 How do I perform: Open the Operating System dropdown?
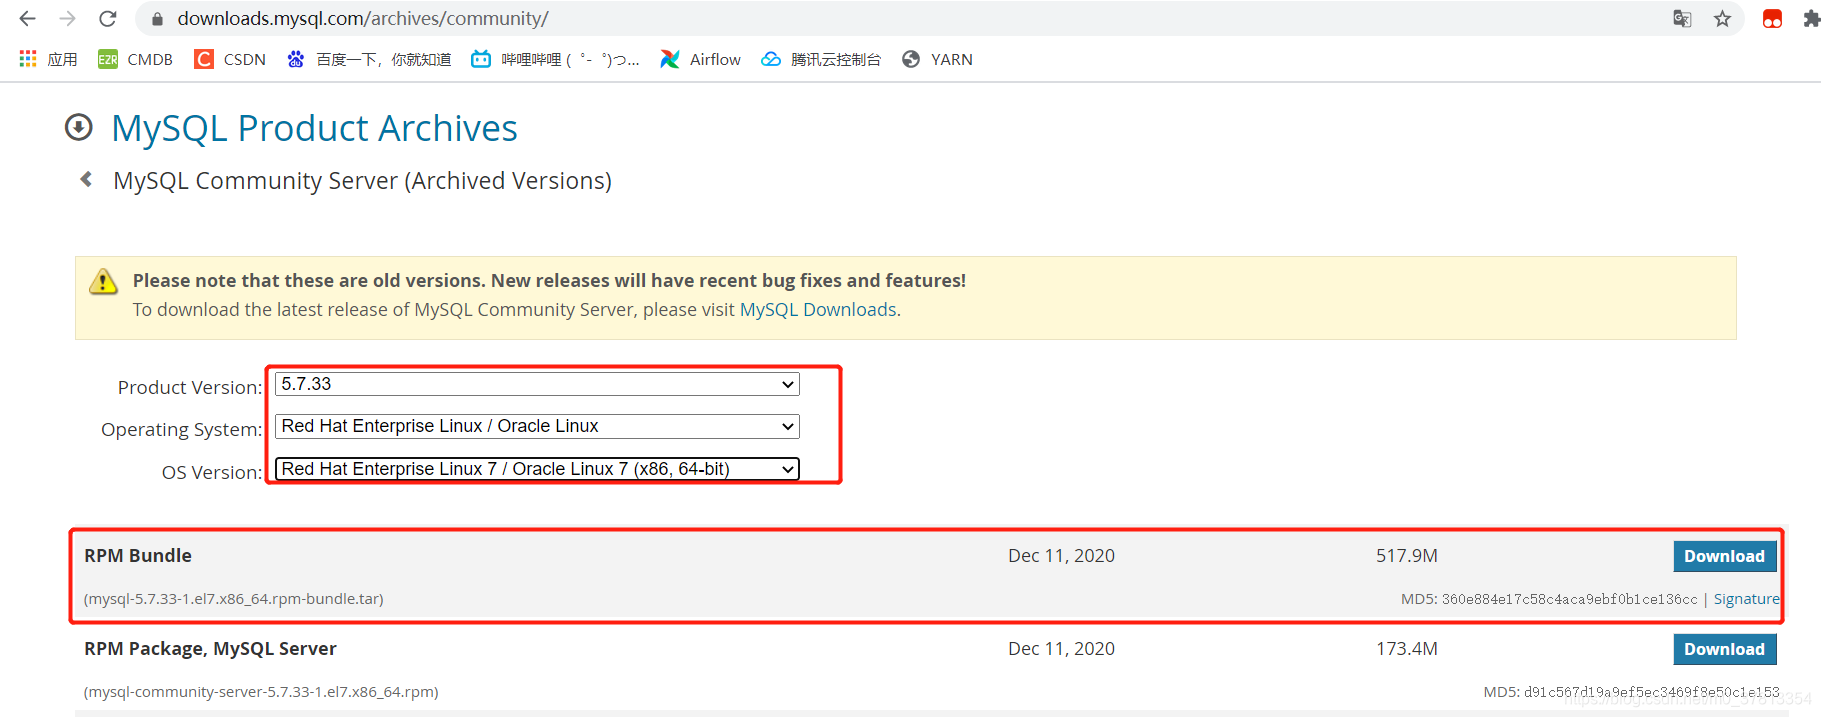pyautogui.click(x=537, y=426)
